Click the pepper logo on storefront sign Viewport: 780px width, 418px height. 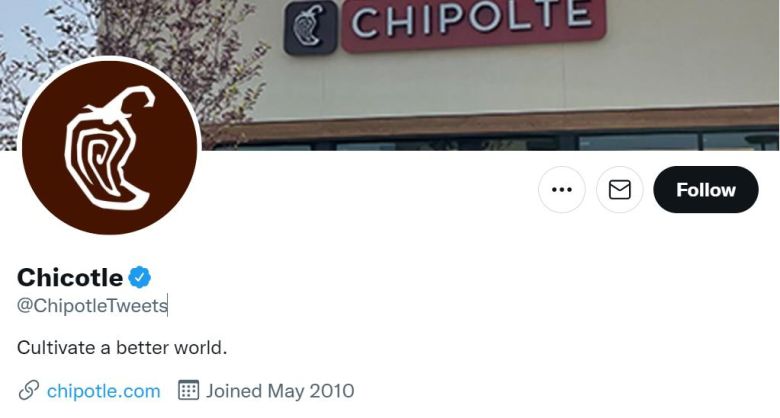pos(310,27)
